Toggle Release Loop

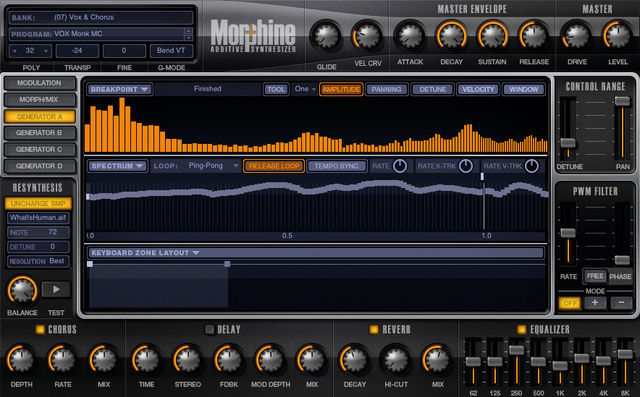274,166
